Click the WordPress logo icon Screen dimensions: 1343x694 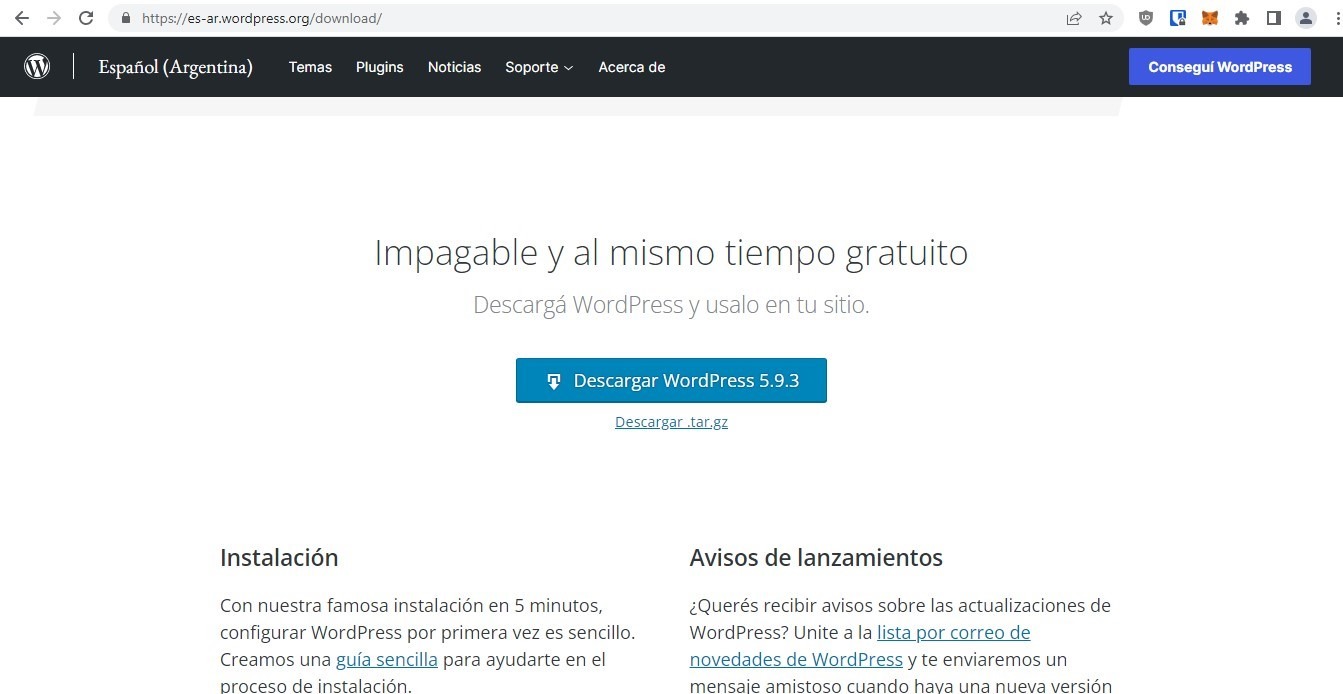(x=37, y=67)
